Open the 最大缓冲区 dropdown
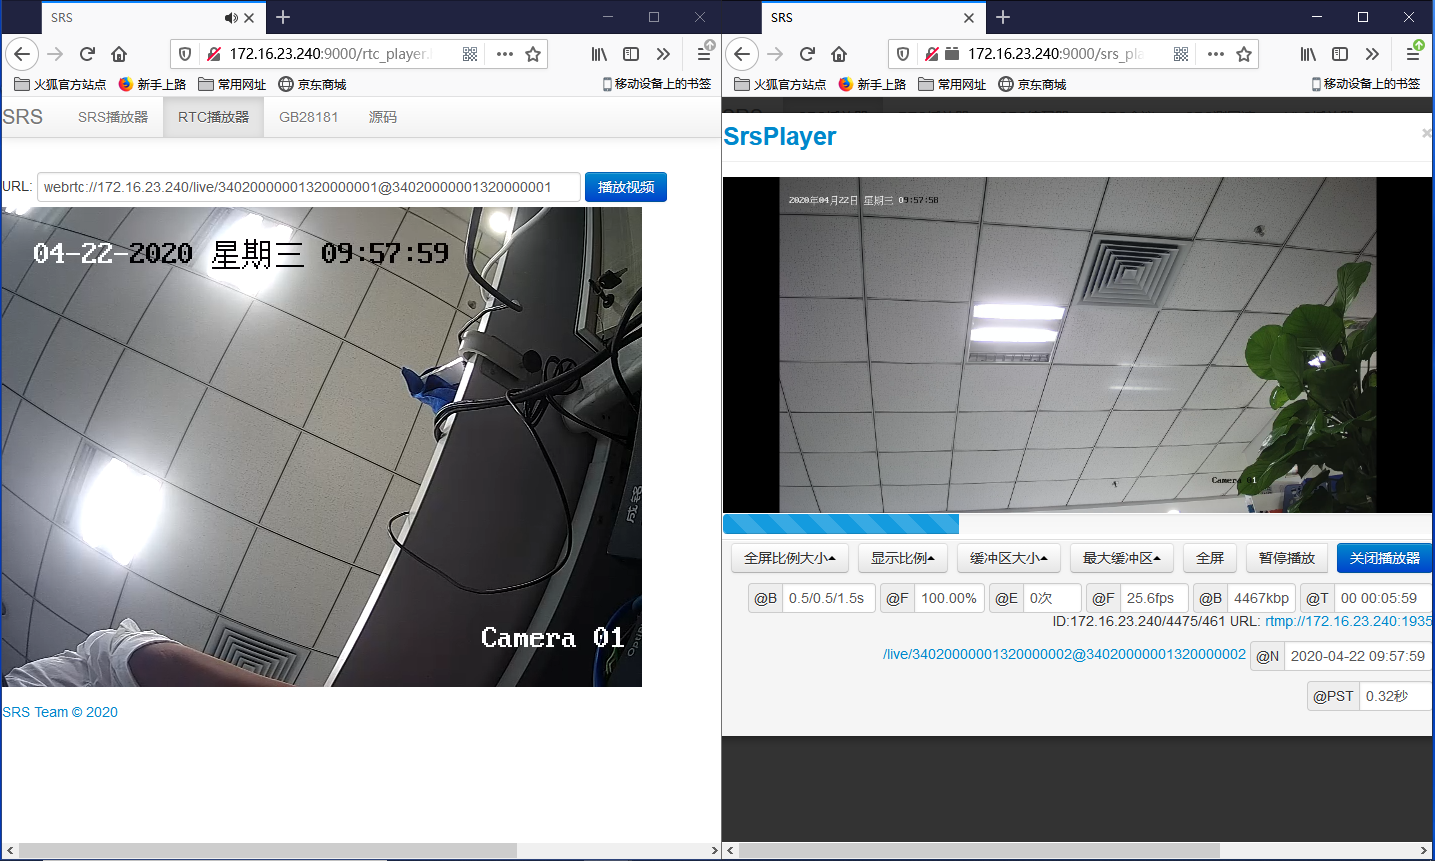1435x861 pixels. tap(1121, 558)
